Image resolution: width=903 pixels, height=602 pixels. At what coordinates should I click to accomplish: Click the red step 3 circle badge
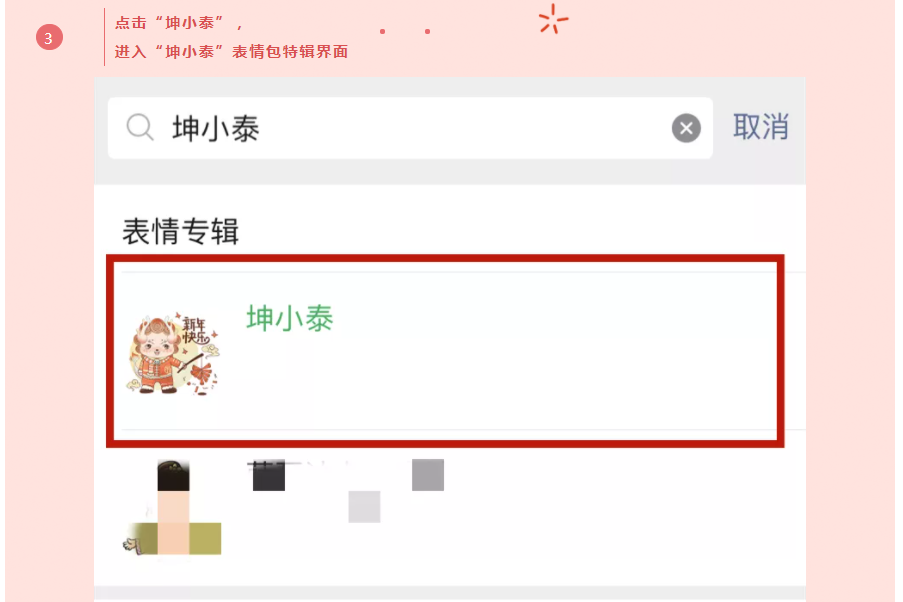click(x=49, y=37)
